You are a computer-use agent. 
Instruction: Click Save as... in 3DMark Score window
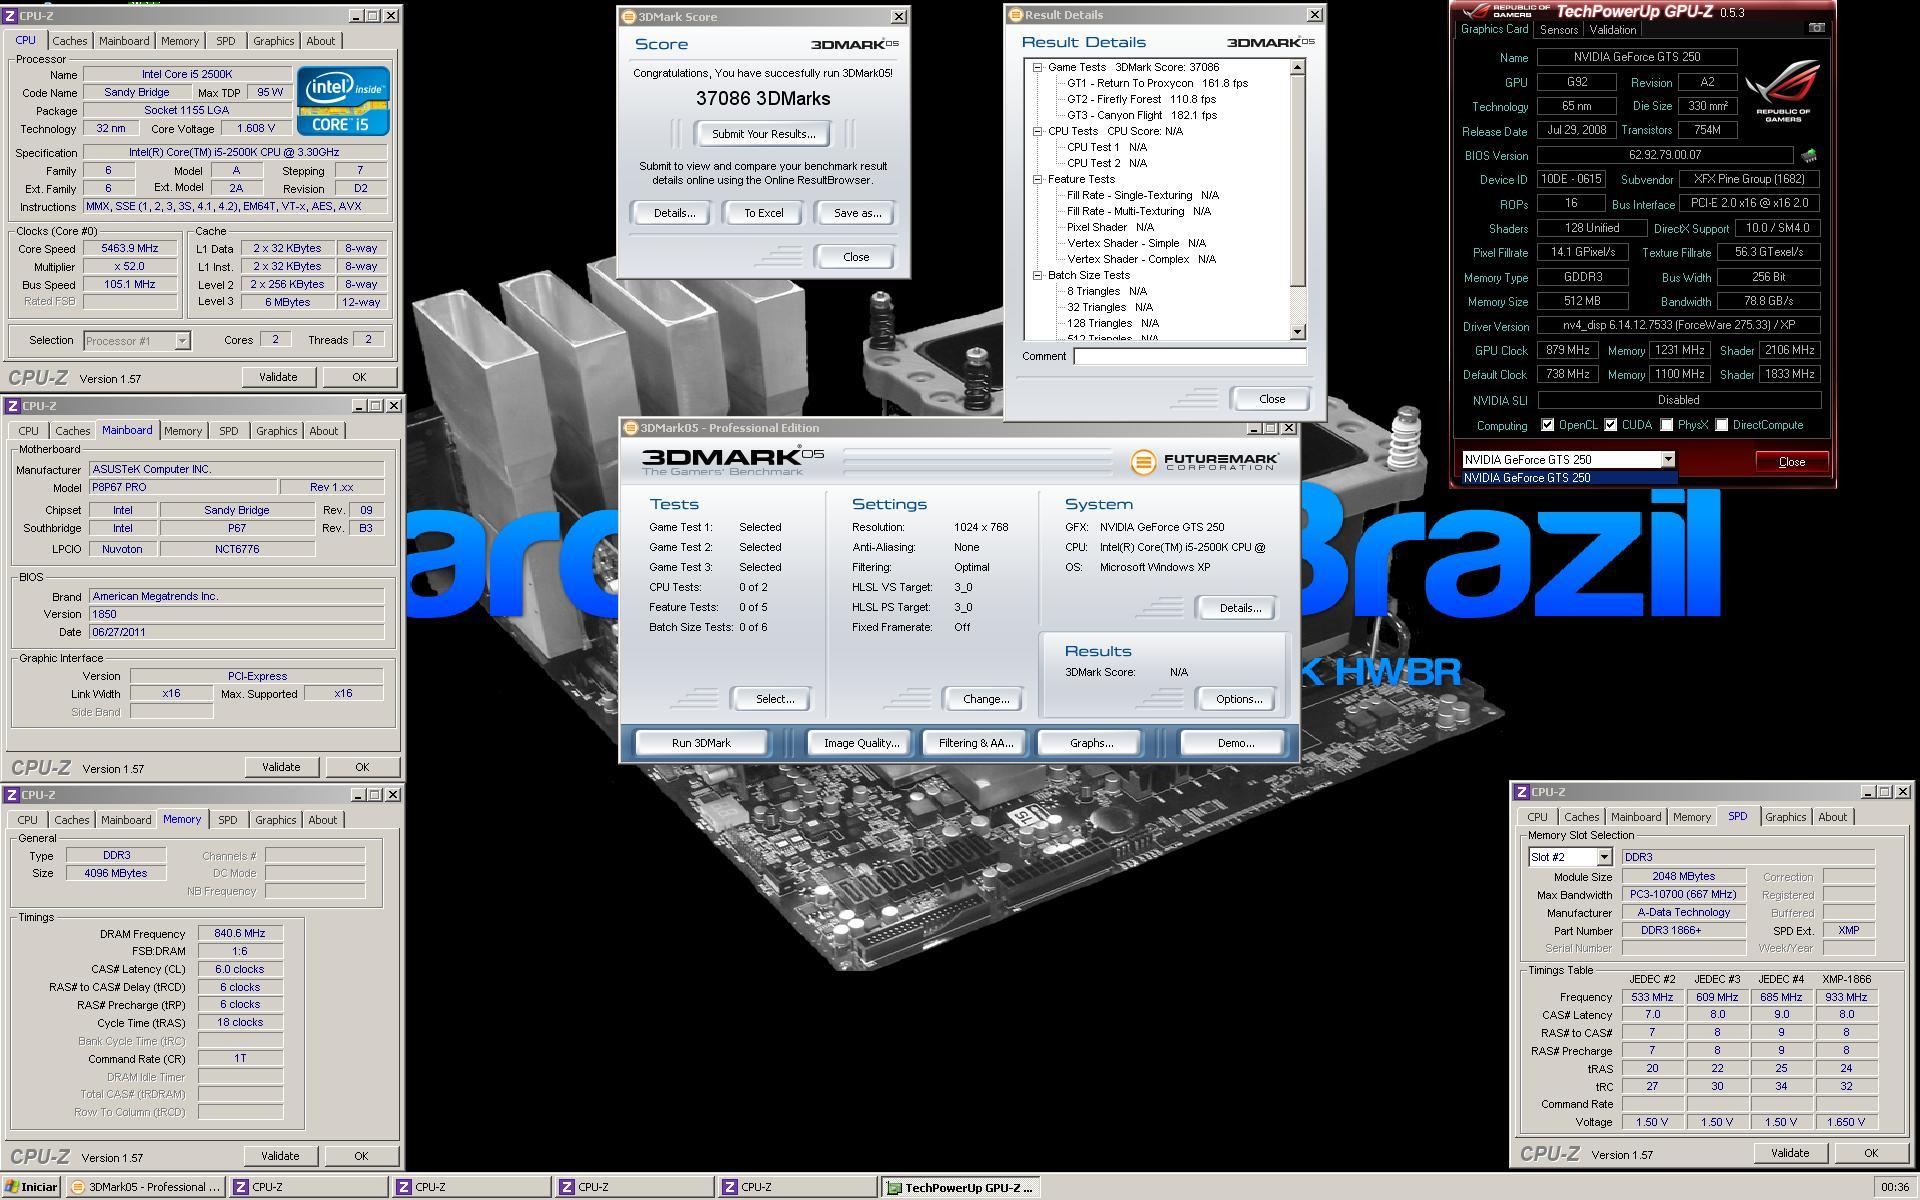(857, 213)
